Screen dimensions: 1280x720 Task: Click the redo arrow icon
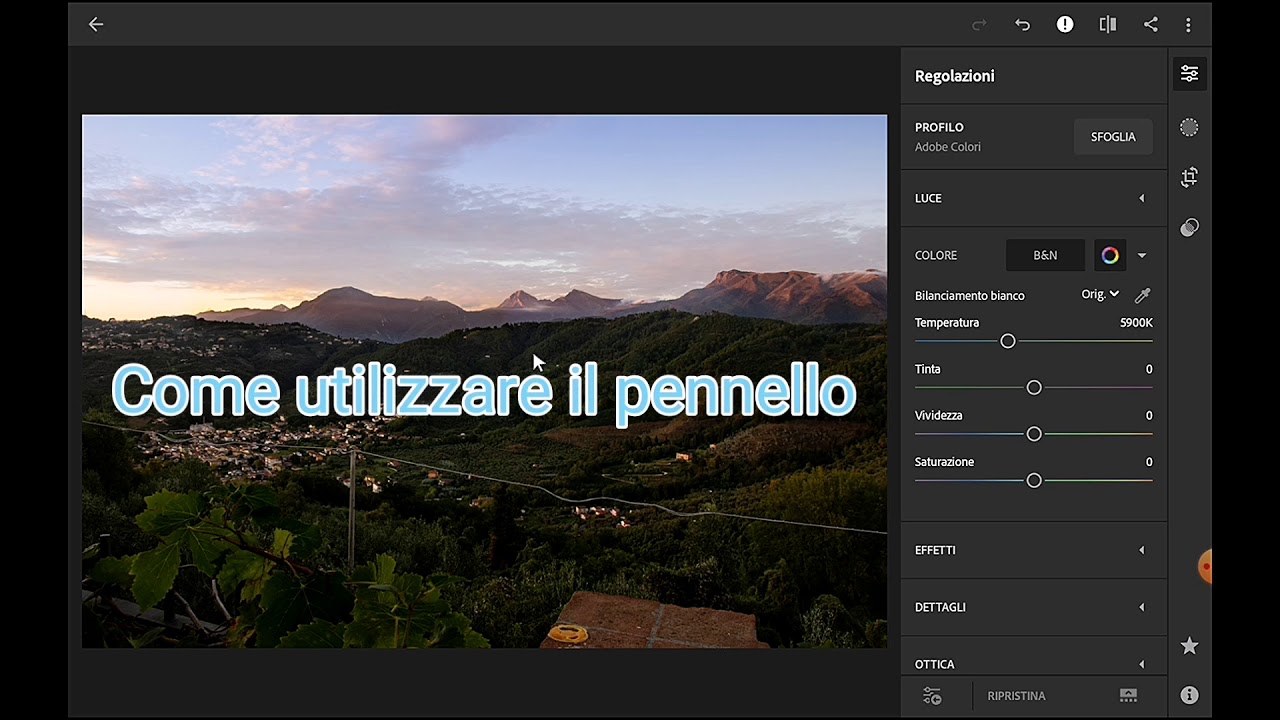point(979,25)
